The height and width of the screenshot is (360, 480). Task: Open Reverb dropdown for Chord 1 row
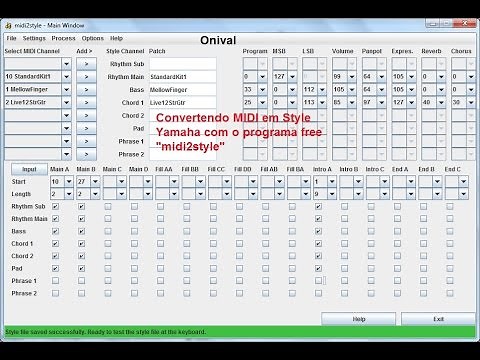coord(441,102)
